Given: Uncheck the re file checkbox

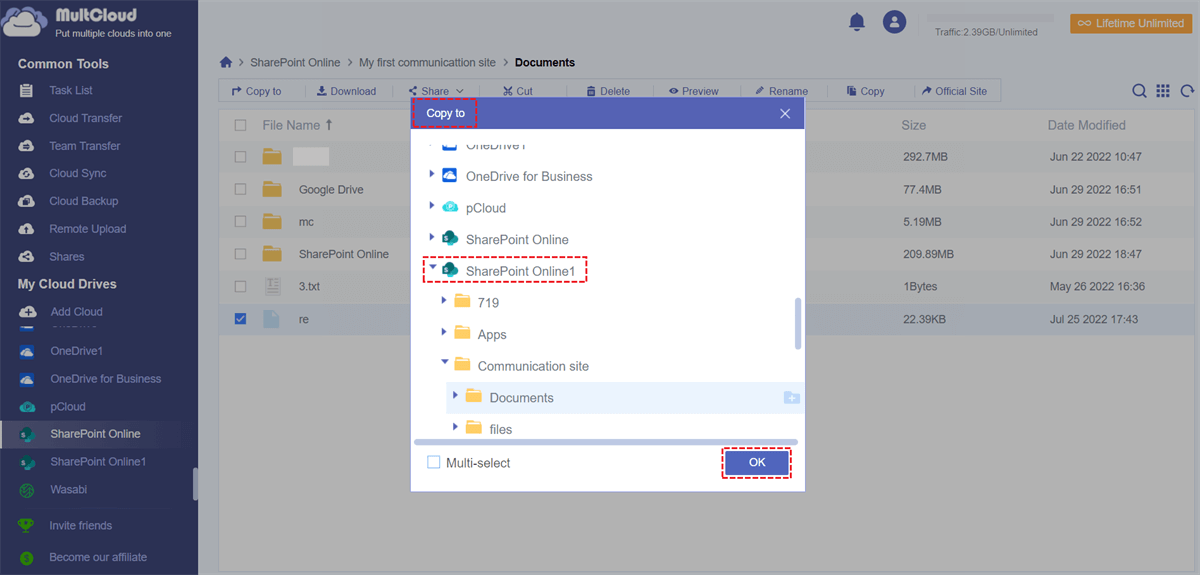Looking at the screenshot, I should (x=240, y=319).
